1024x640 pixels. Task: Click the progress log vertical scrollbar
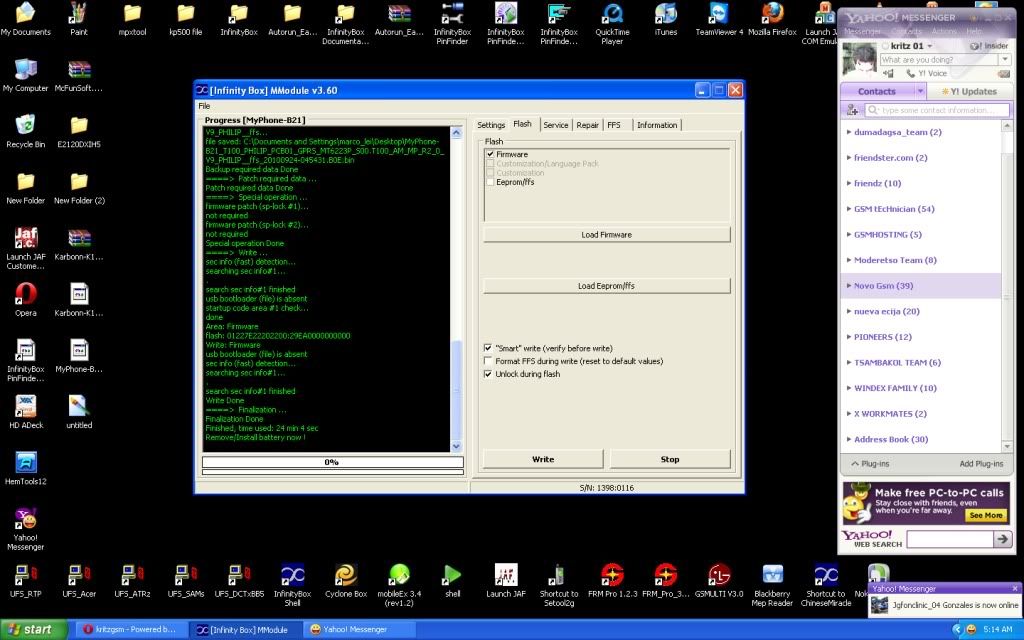coord(456,289)
